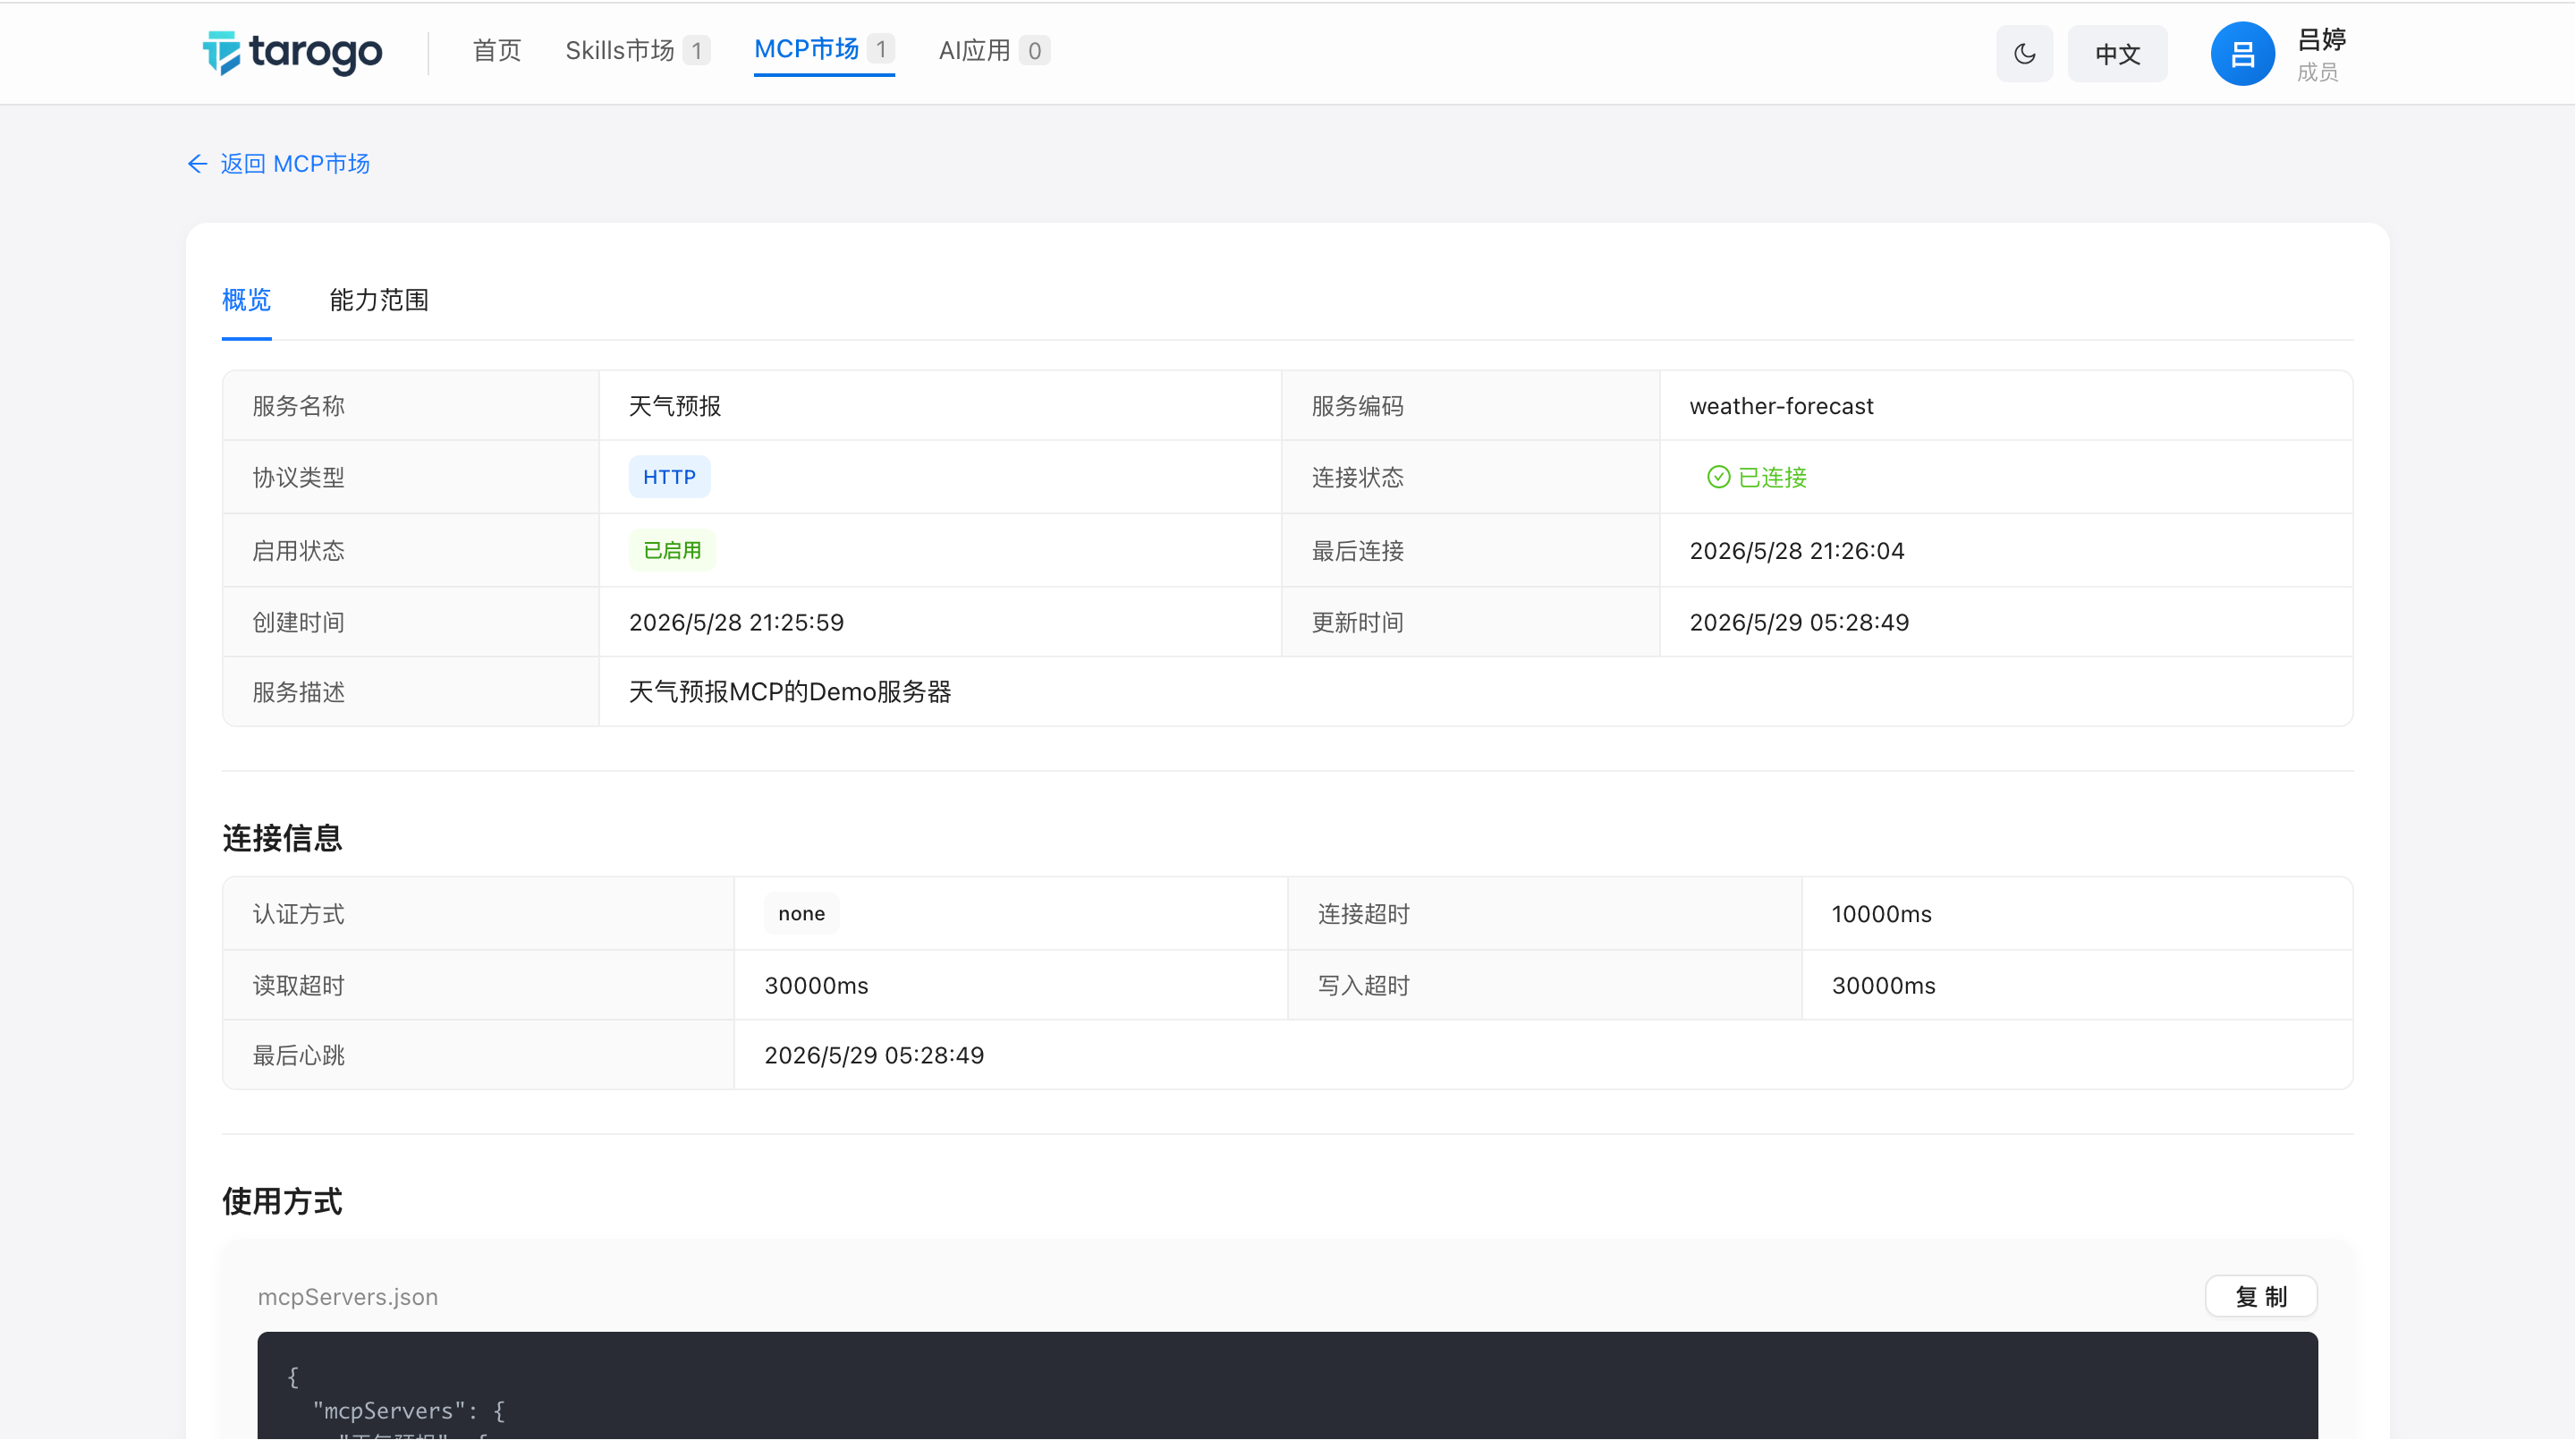Go to 首页 nav item
Viewport: 2576px width, 1440px height.
(x=497, y=50)
